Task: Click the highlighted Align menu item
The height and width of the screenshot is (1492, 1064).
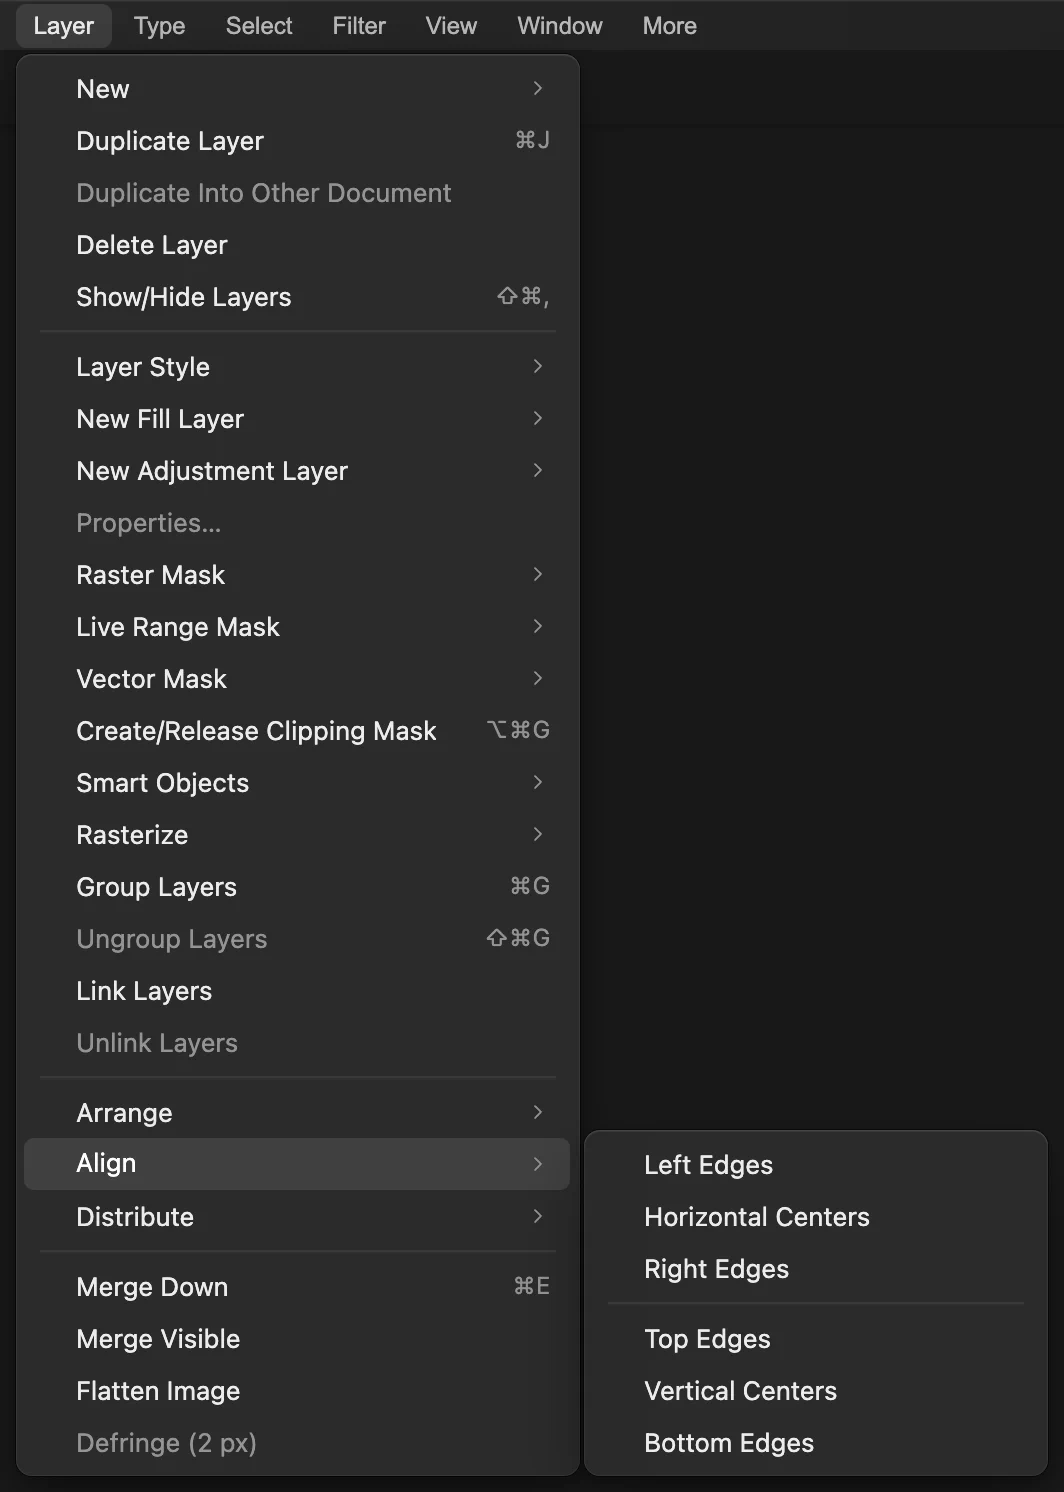Action: click(297, 1164)
